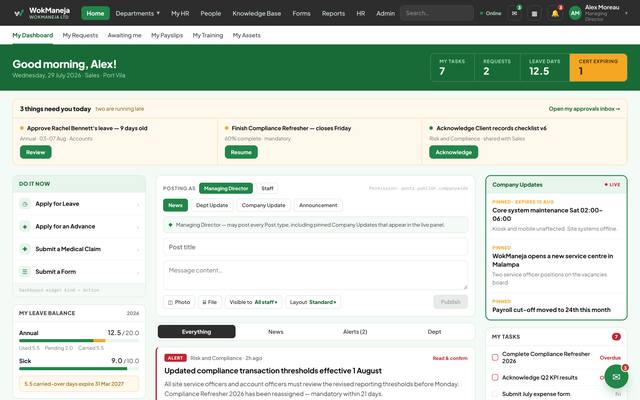Viewport: 640px width, 400px height.
Task: Expand the Alex Moreau account menu arrow
Action: pos(626,13)
